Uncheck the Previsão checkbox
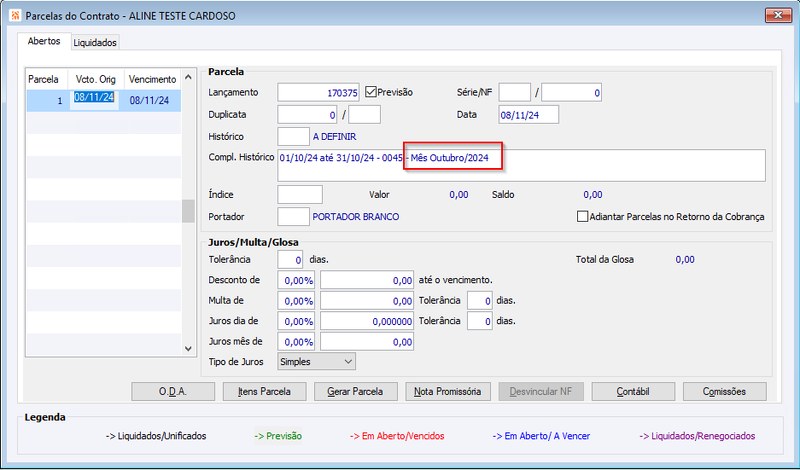 pos(371,92)
